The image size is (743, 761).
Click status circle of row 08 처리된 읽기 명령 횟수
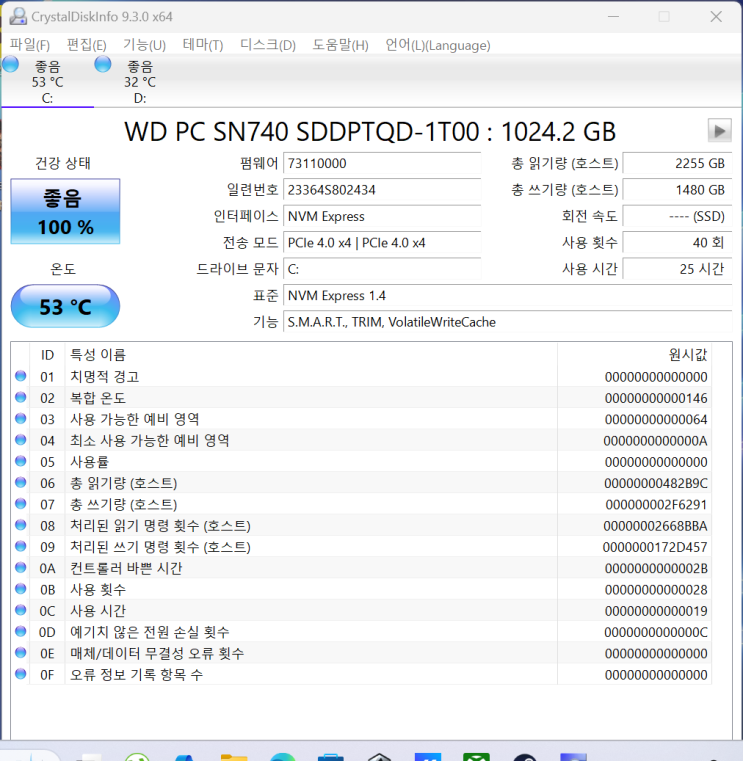tap(20, 525)
